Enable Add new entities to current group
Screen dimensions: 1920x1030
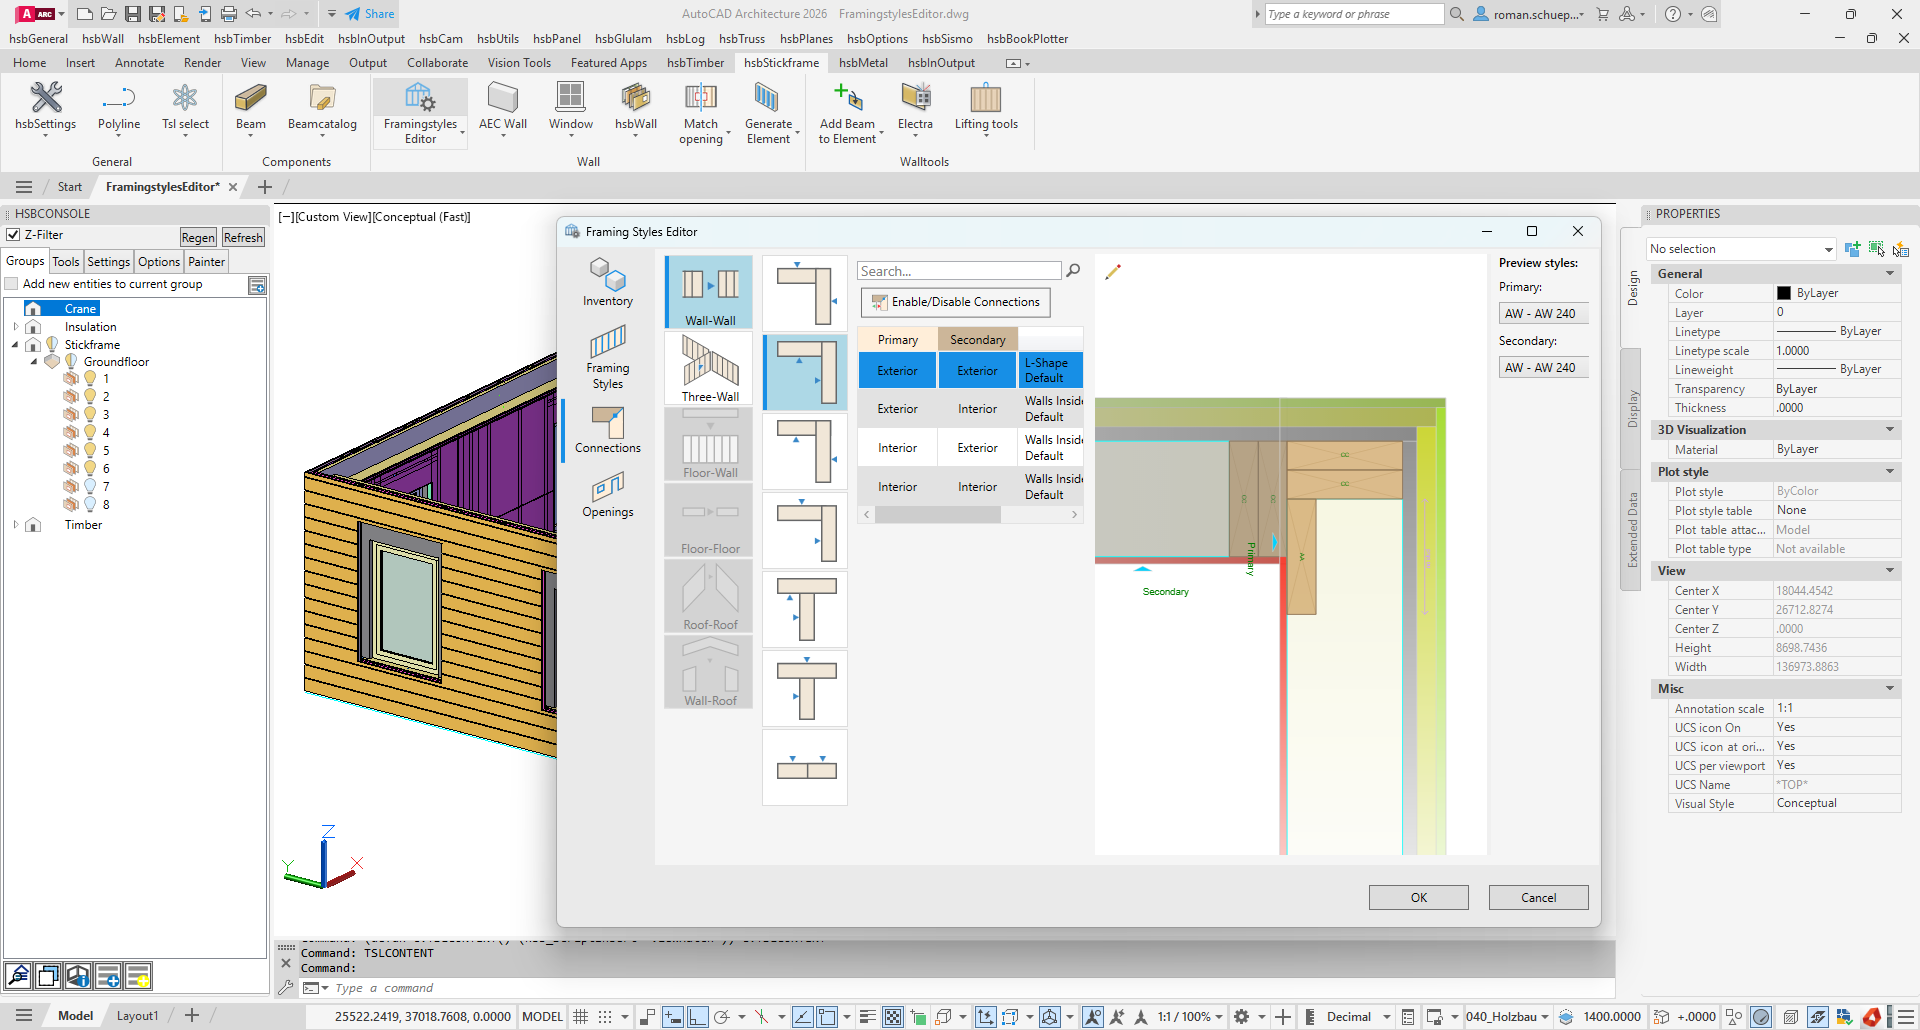click(x=13, y=284)
